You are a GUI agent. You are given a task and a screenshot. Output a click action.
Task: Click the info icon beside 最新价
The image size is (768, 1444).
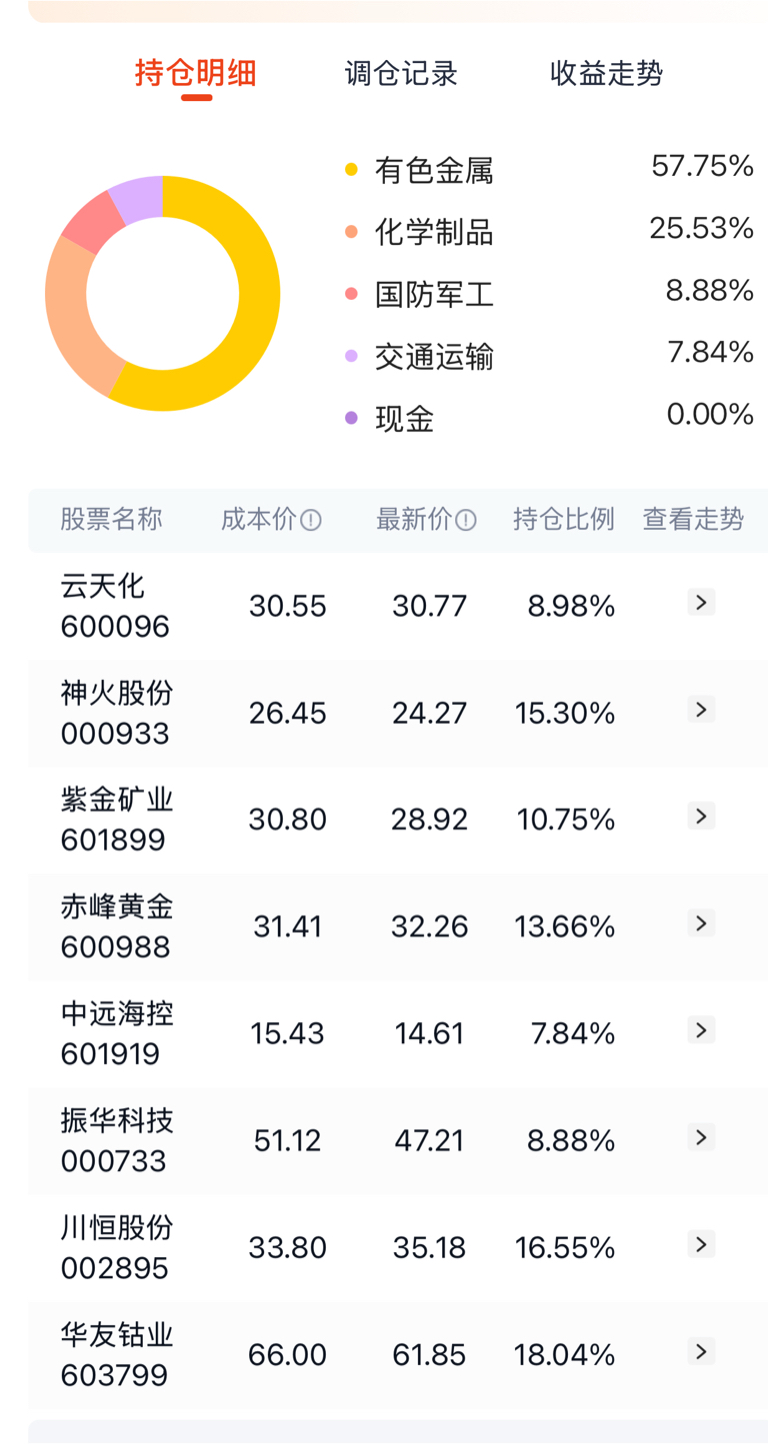pos(466,520)
